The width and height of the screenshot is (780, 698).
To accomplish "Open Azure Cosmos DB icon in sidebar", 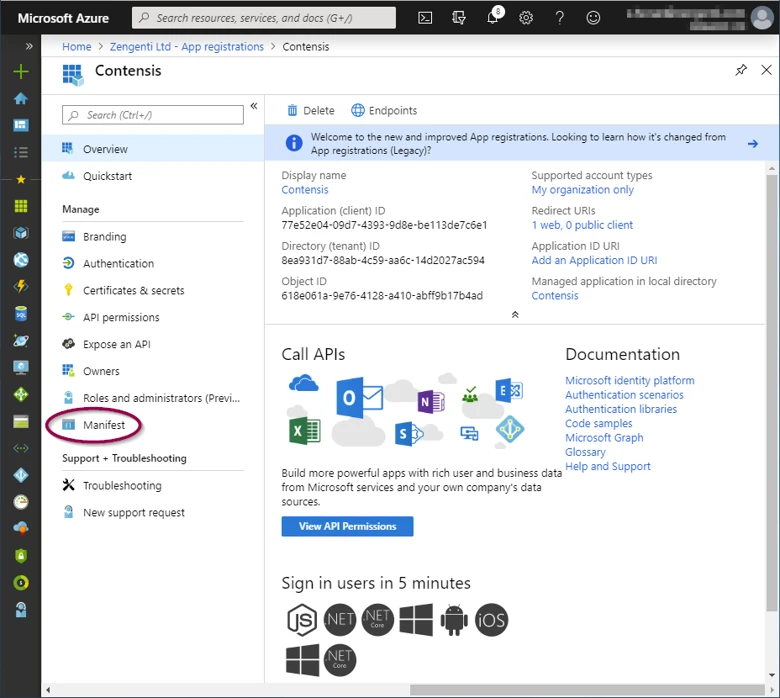I will 21,341.
